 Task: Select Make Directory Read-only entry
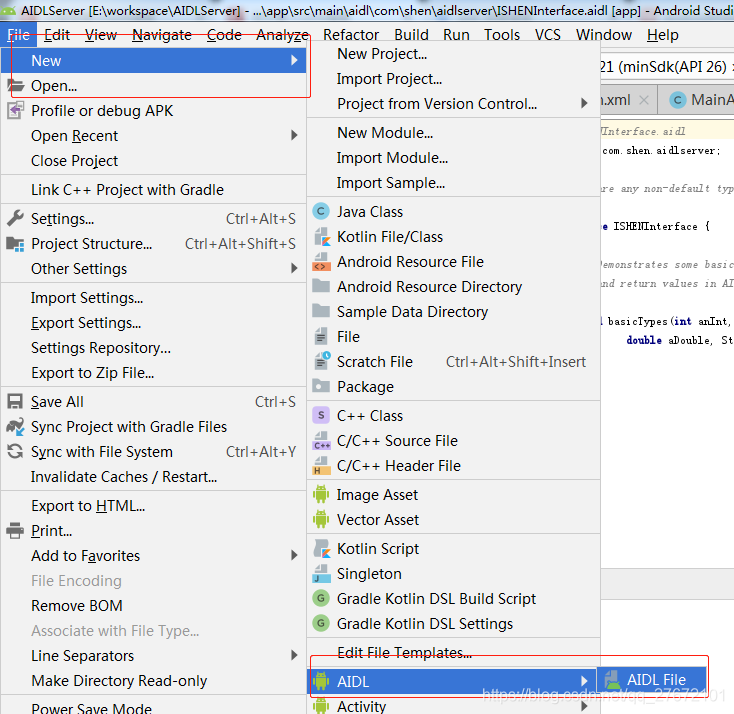pos(154,680)
